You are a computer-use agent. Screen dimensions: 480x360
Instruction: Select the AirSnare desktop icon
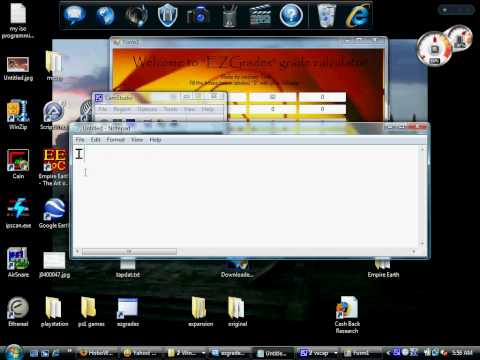pyautogui.click(x=18, y=263)
